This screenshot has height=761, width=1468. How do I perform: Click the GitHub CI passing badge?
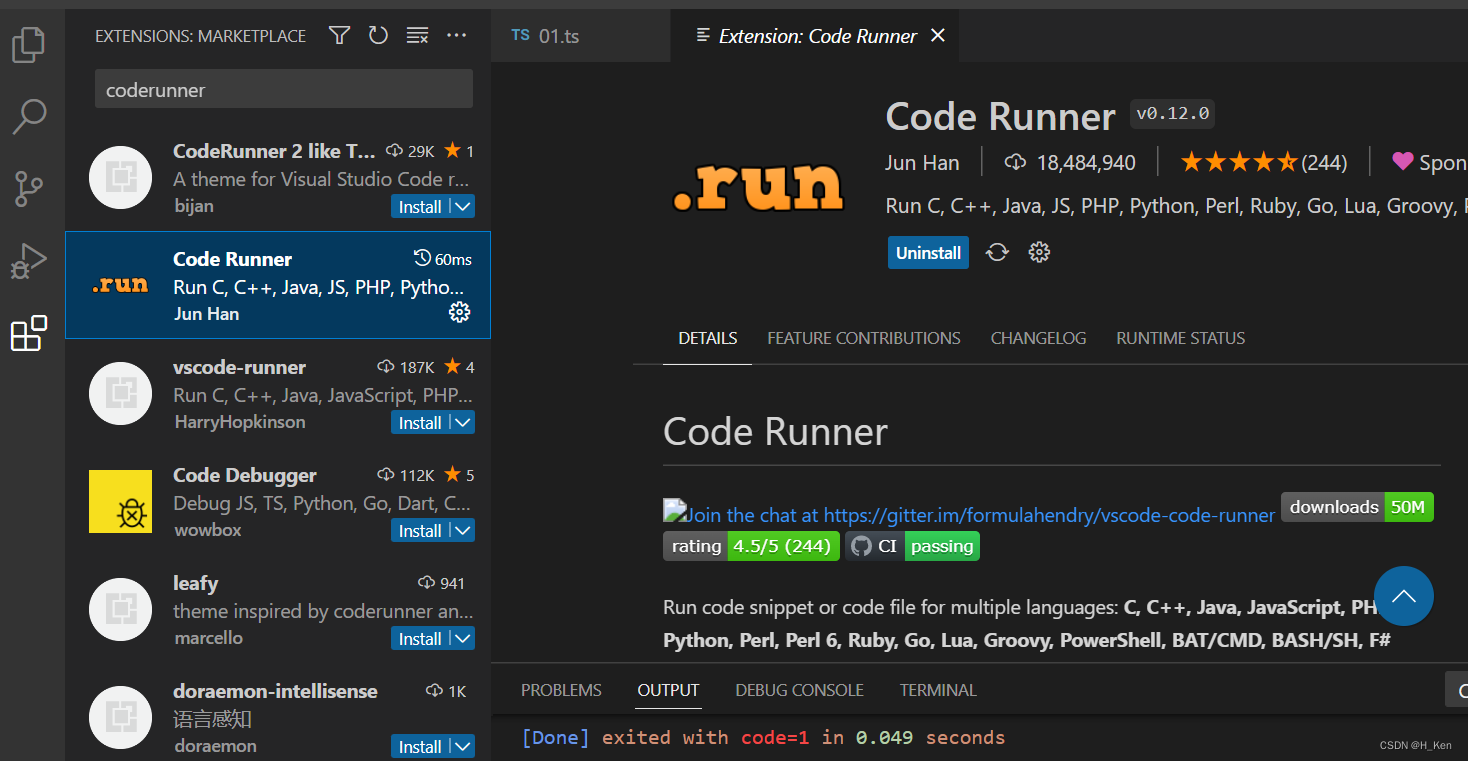(912, 546)
